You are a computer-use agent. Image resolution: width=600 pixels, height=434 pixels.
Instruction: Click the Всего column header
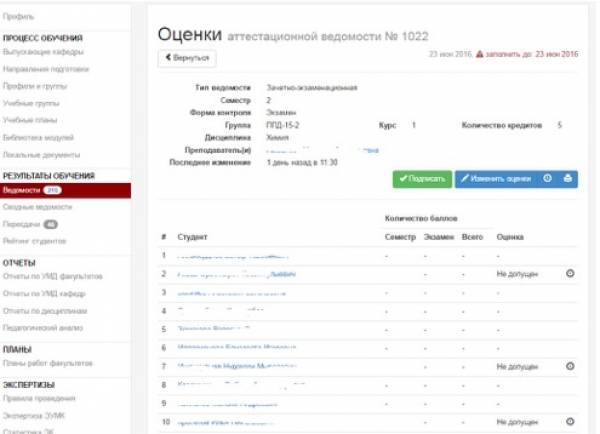(x=472, y=237)
